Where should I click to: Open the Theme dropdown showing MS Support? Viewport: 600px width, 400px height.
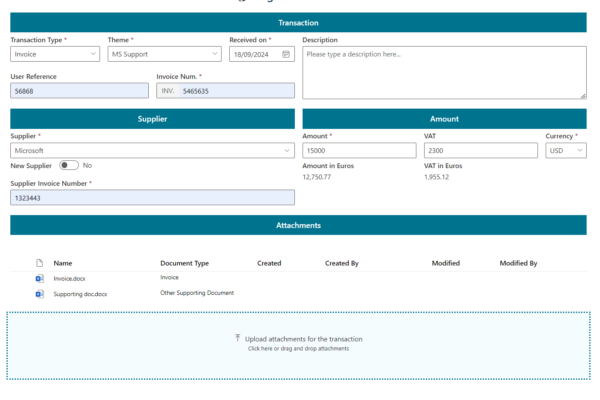165,54
